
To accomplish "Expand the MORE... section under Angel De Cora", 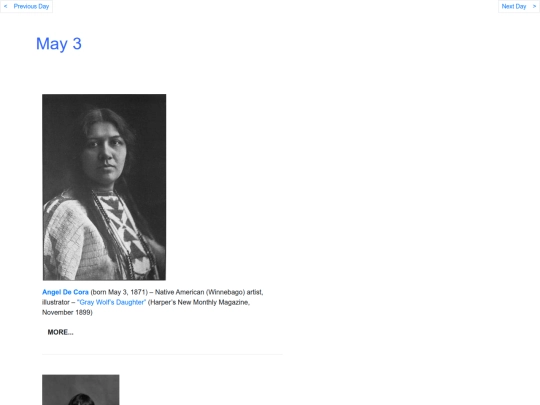I will click(60, 332).
